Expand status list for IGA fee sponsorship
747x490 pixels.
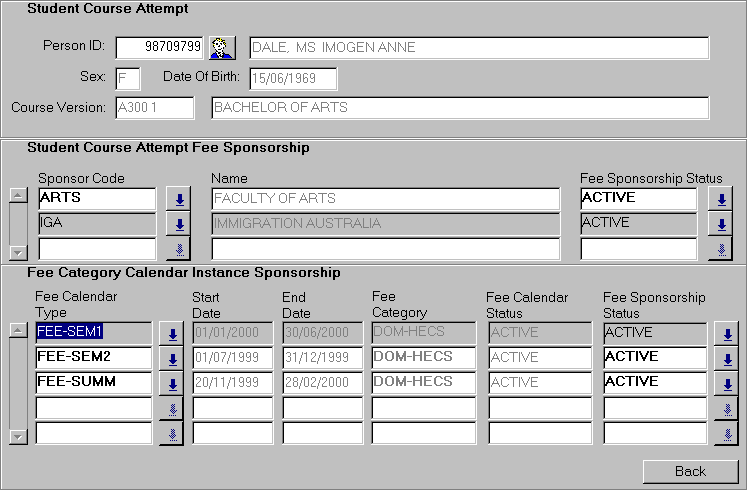[720, 224]
